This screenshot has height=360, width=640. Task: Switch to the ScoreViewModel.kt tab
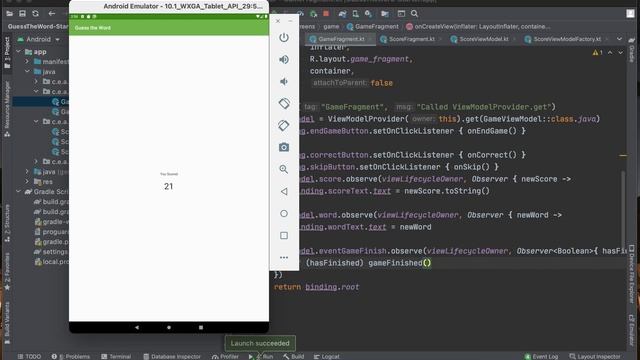484,39
